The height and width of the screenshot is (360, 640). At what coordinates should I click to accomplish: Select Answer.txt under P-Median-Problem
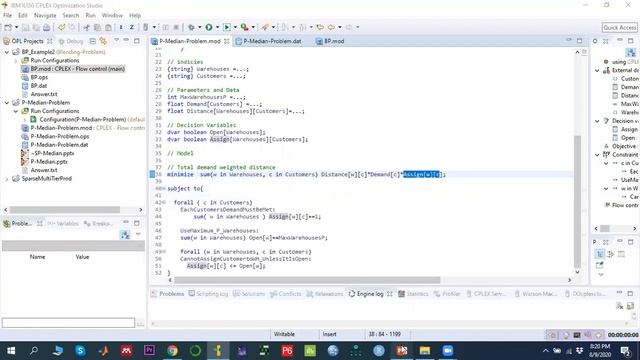[x=44, y=170]
